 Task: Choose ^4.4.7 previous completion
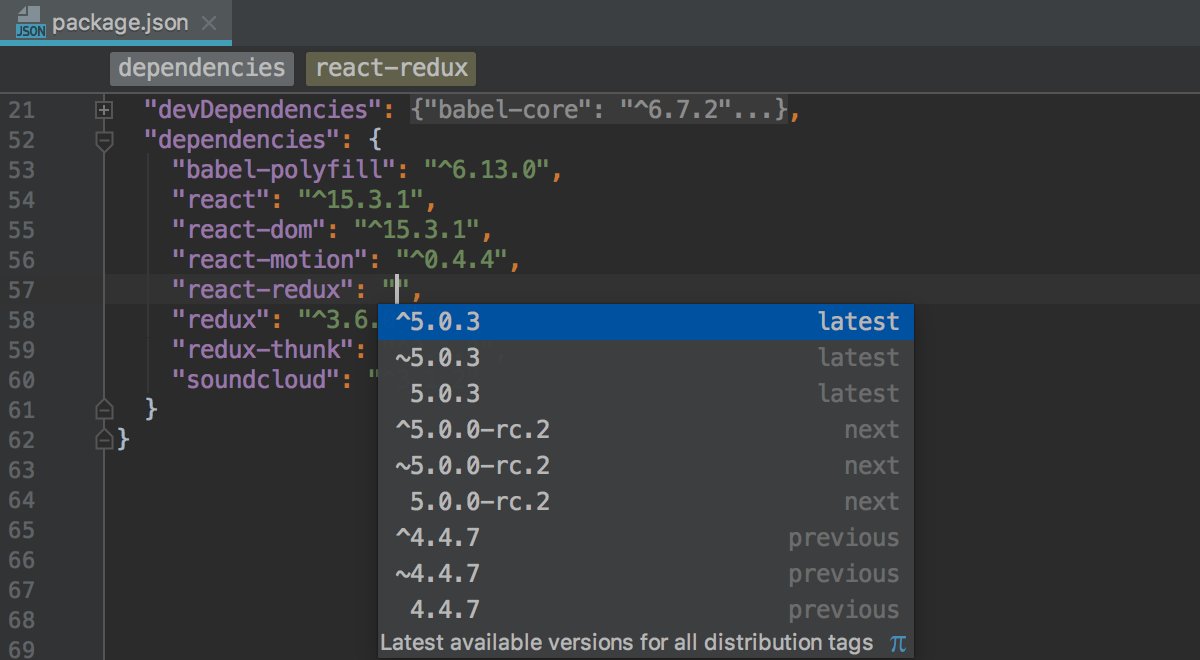645,538
